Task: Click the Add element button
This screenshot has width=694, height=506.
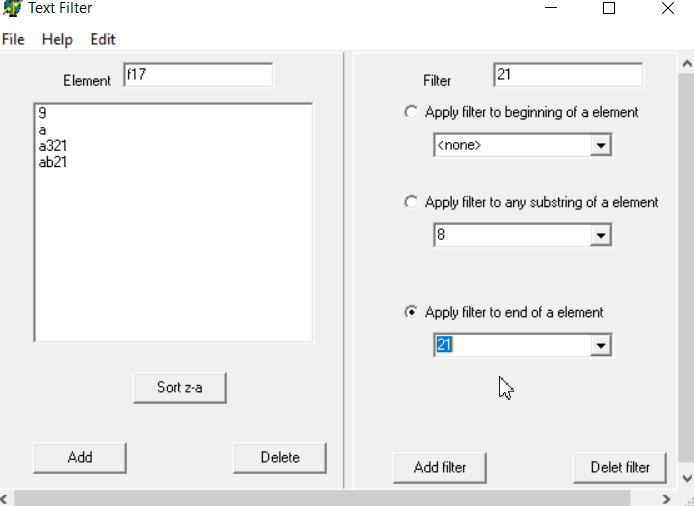Action: tap(80, 458)
